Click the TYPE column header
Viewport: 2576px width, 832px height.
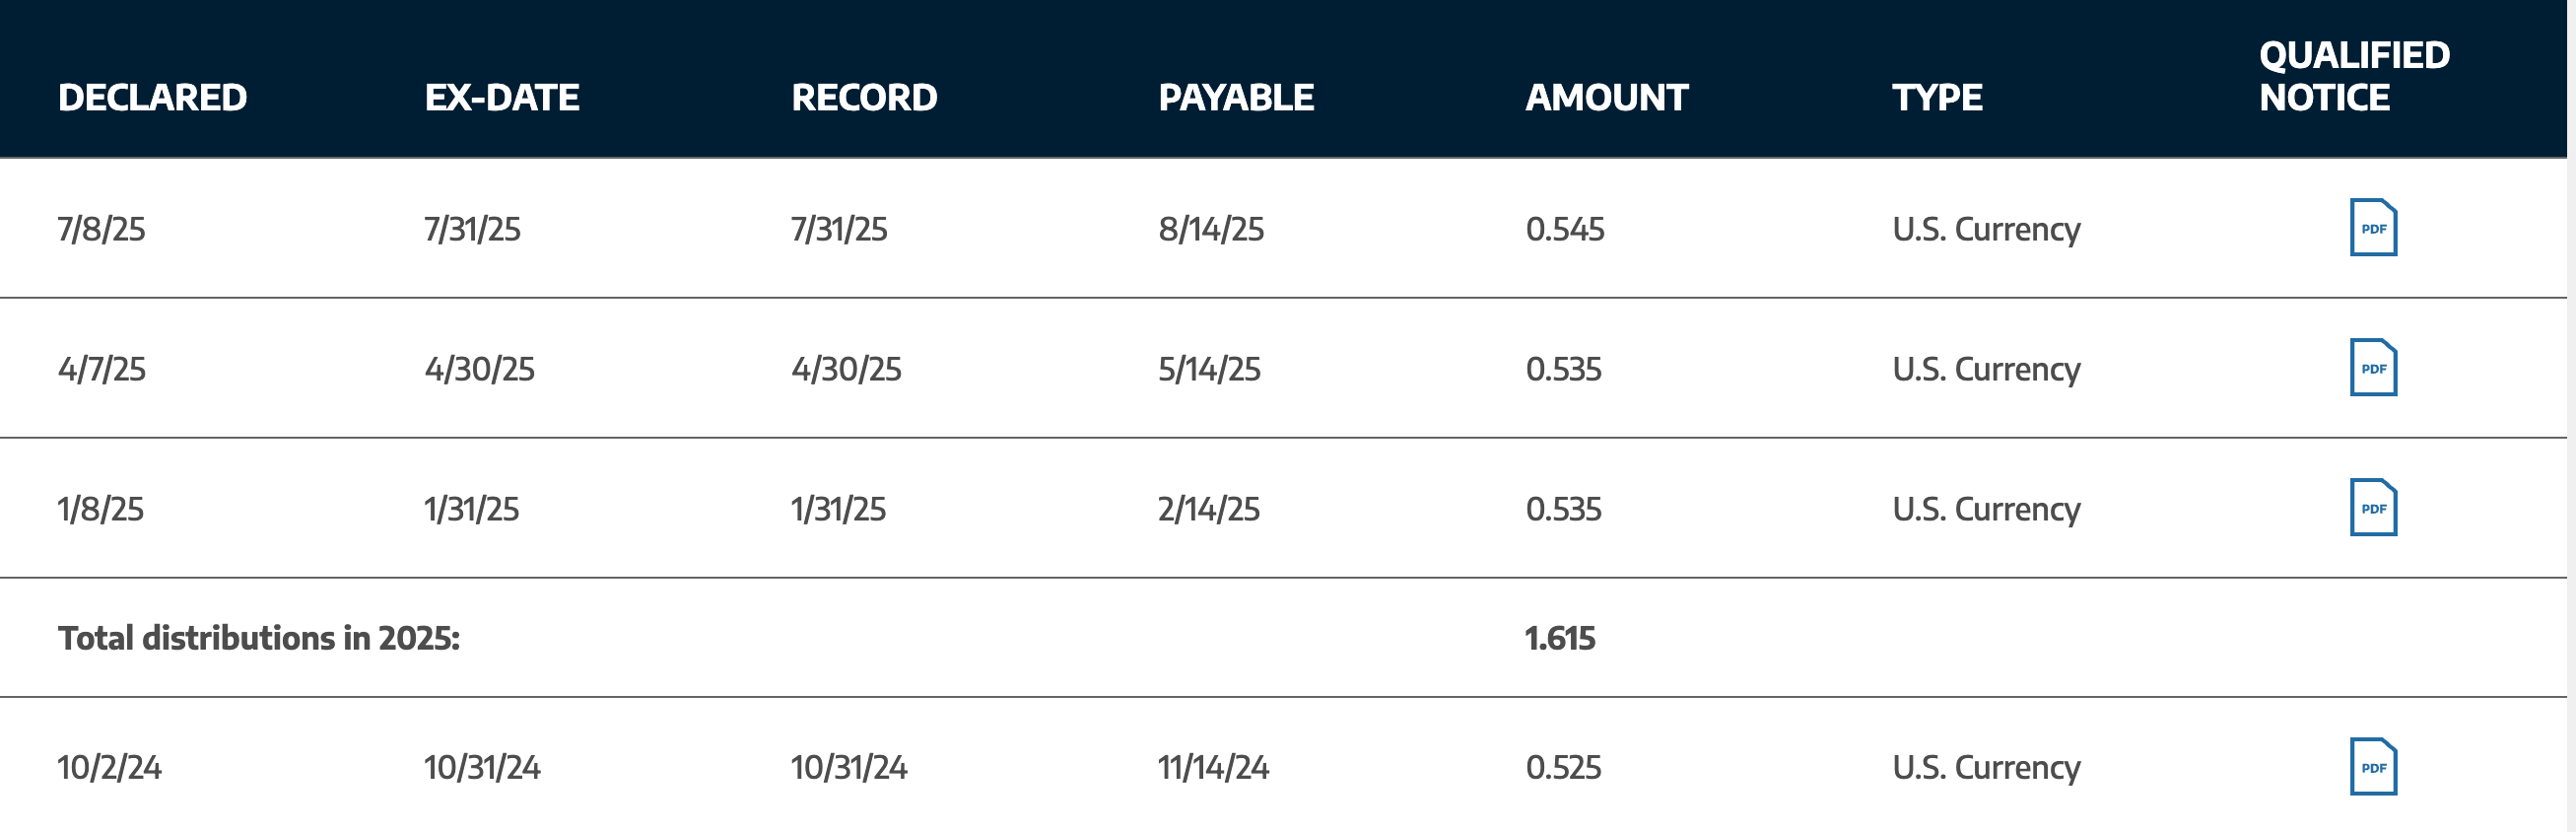(x=1937, y=97)
